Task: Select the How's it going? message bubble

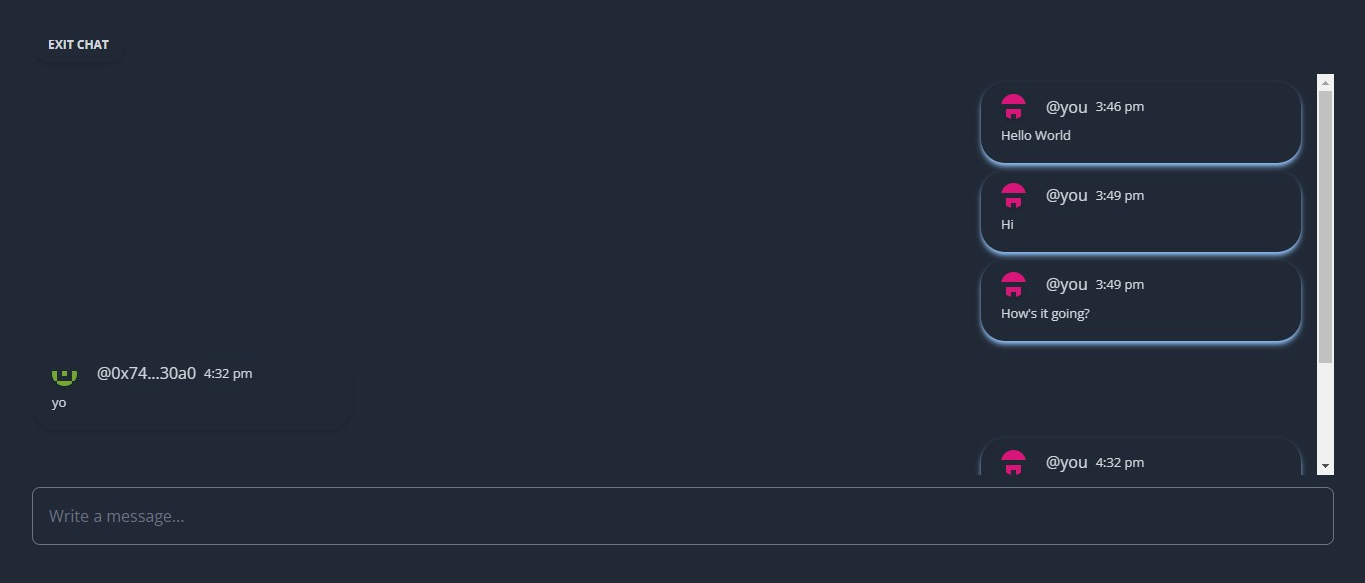Action: 1140,300
